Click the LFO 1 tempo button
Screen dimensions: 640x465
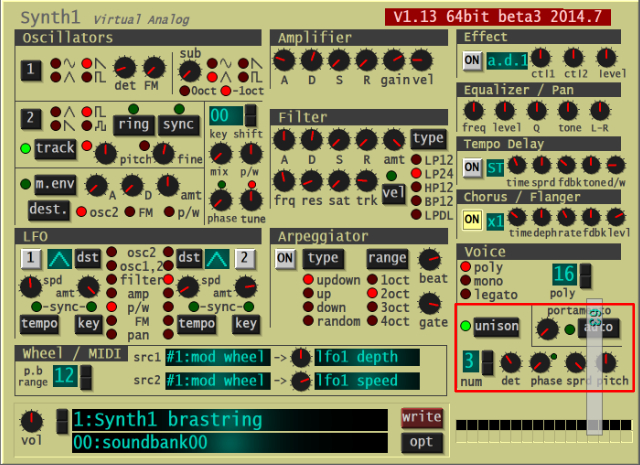coord(39,324)
